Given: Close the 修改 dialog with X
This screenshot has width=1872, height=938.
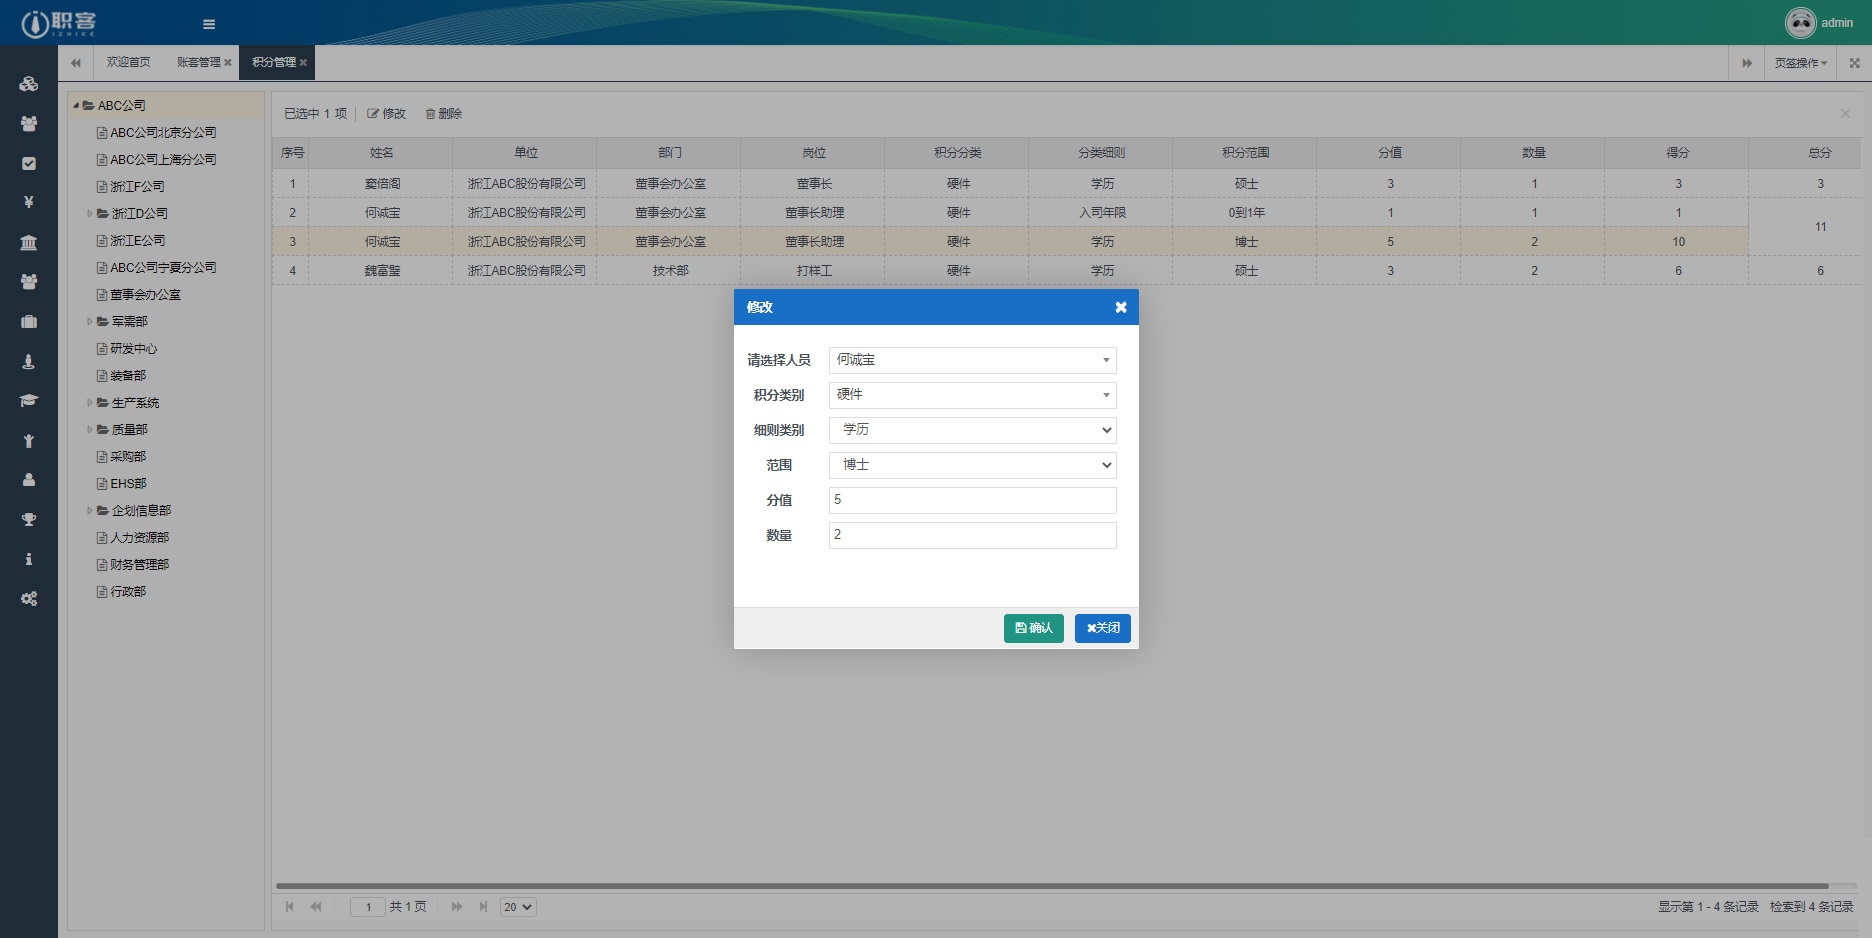Looking at the screenshot, I should click(x=1120, y=307).
